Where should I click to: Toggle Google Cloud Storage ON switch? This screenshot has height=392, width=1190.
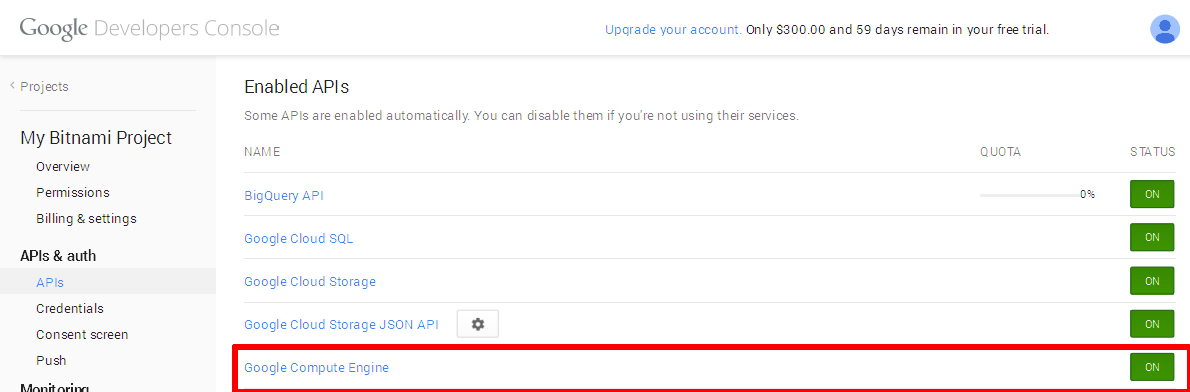(x=1152, y=281)
